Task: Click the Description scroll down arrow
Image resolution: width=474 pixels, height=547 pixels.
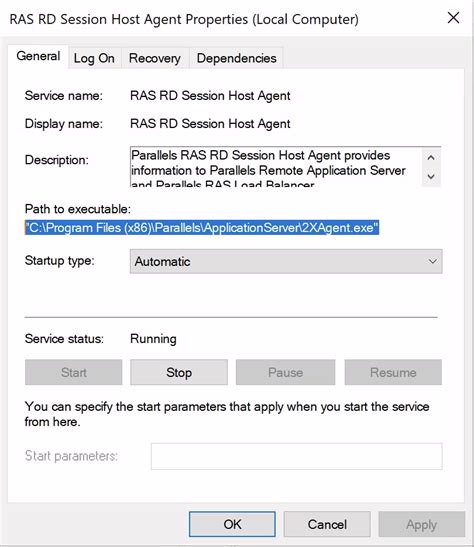Action: coord(431,177)
